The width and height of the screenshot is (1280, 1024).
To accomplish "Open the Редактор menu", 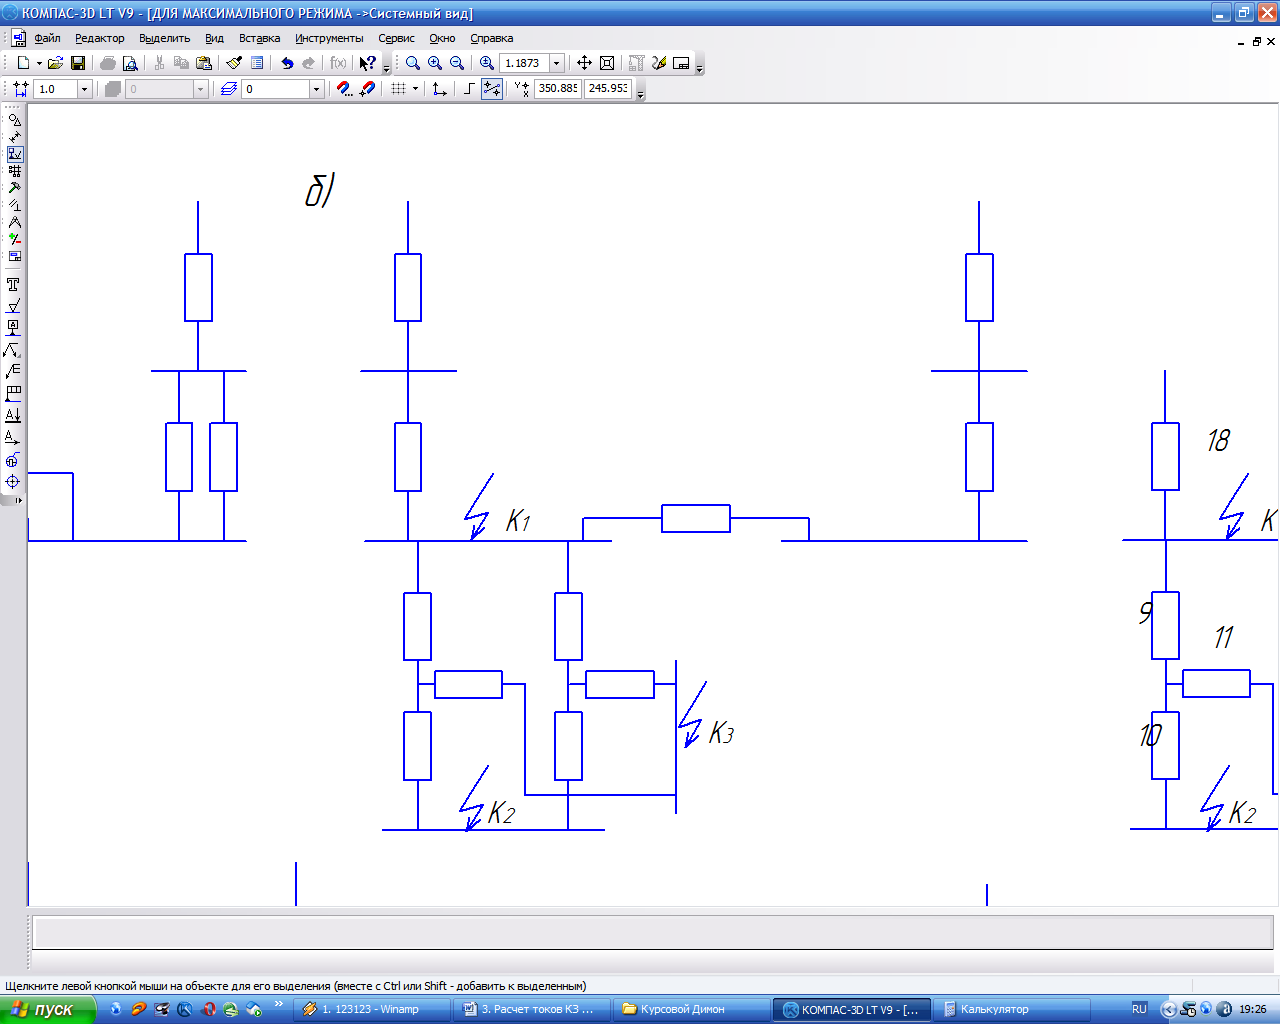I will point(100,38).
